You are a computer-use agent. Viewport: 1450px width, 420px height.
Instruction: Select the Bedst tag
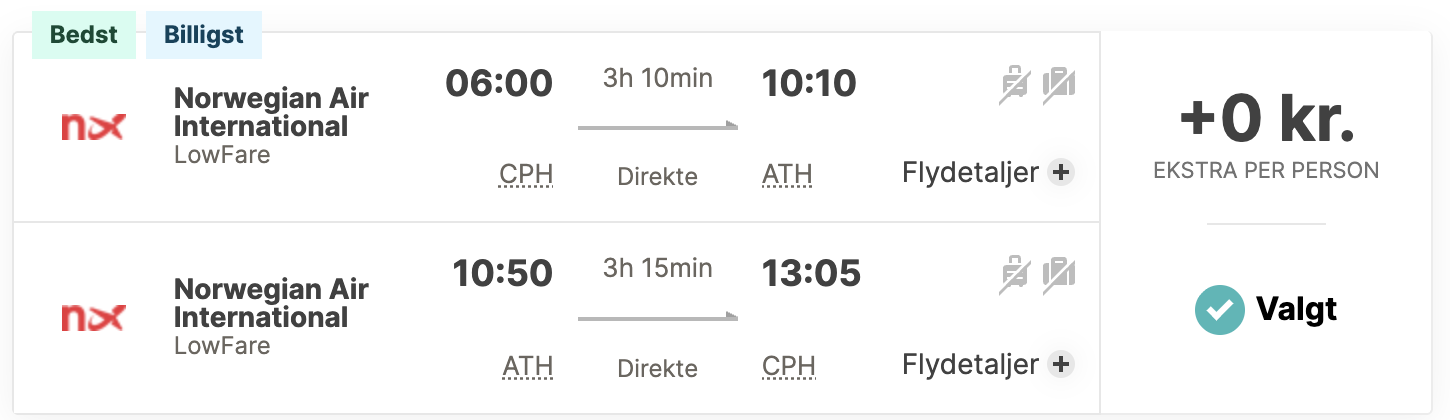84,35
